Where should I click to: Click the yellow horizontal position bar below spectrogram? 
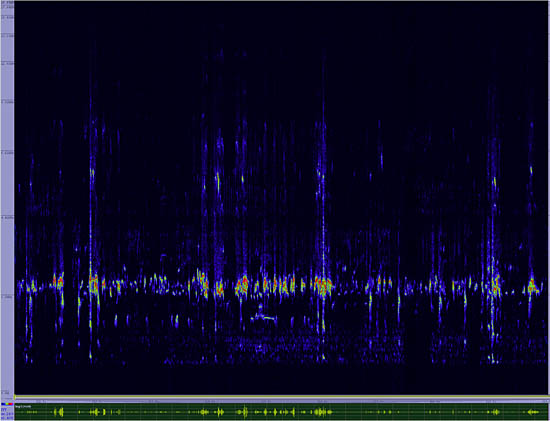click(x=282, y=397)
